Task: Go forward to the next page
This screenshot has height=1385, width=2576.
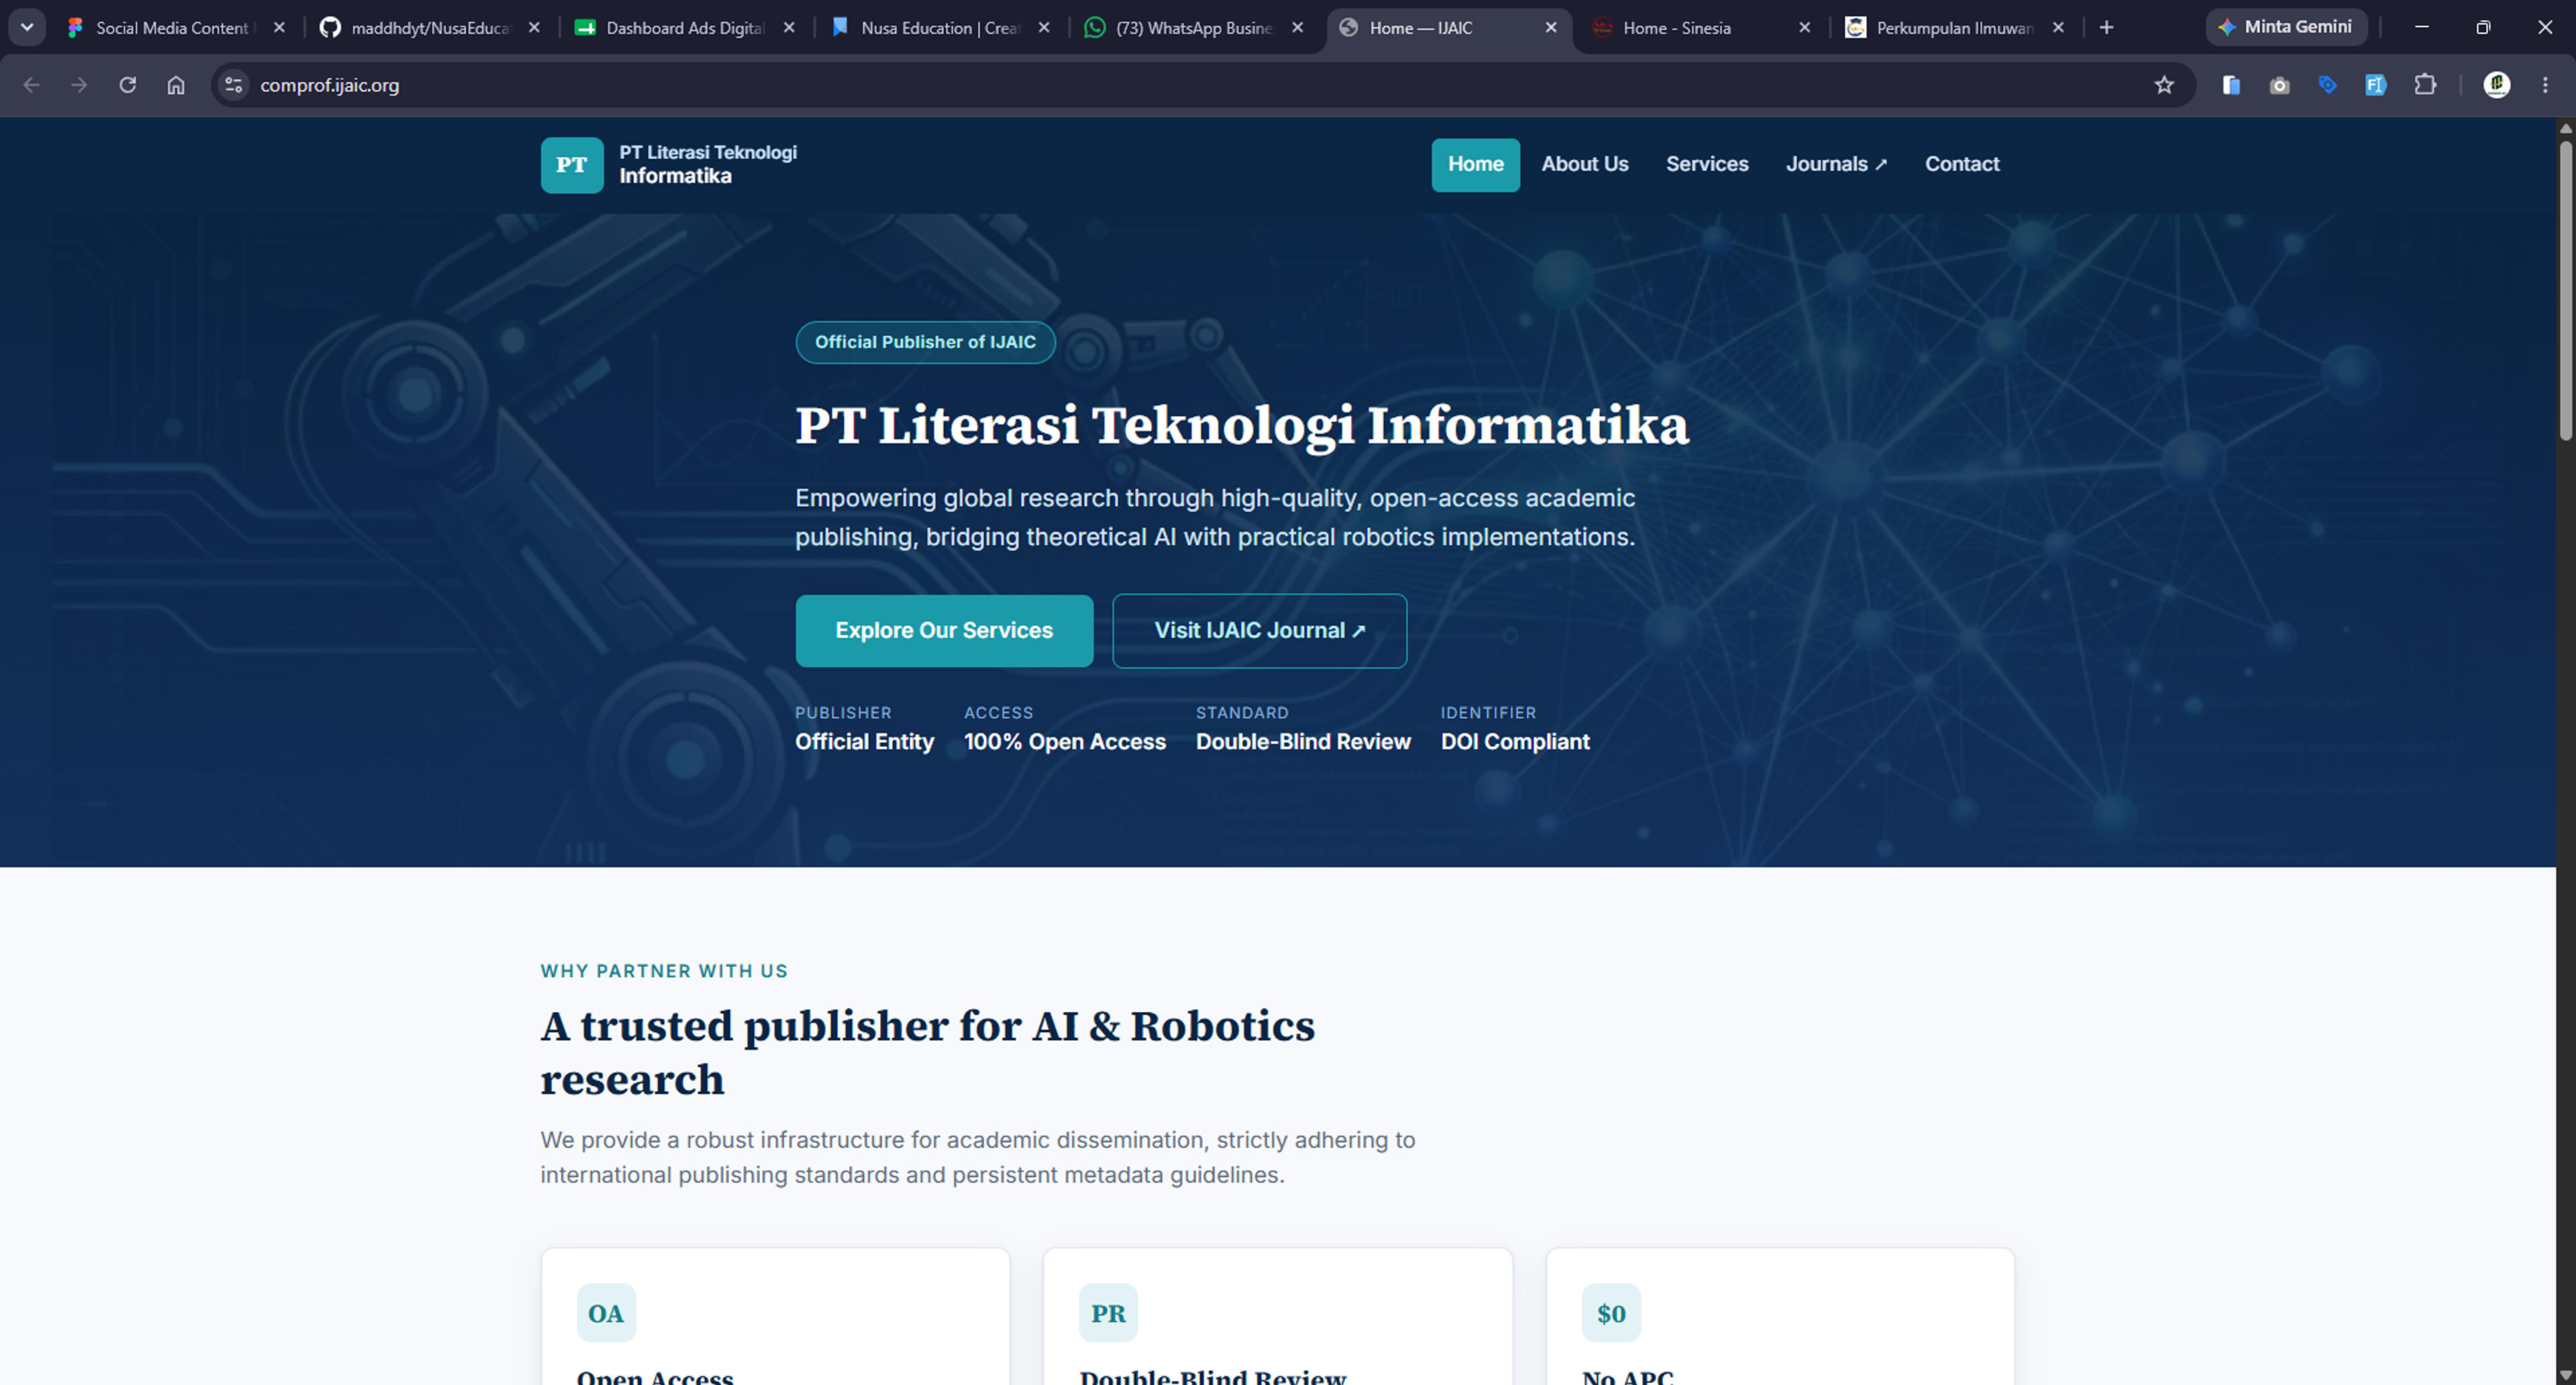Action: point(79,85)
